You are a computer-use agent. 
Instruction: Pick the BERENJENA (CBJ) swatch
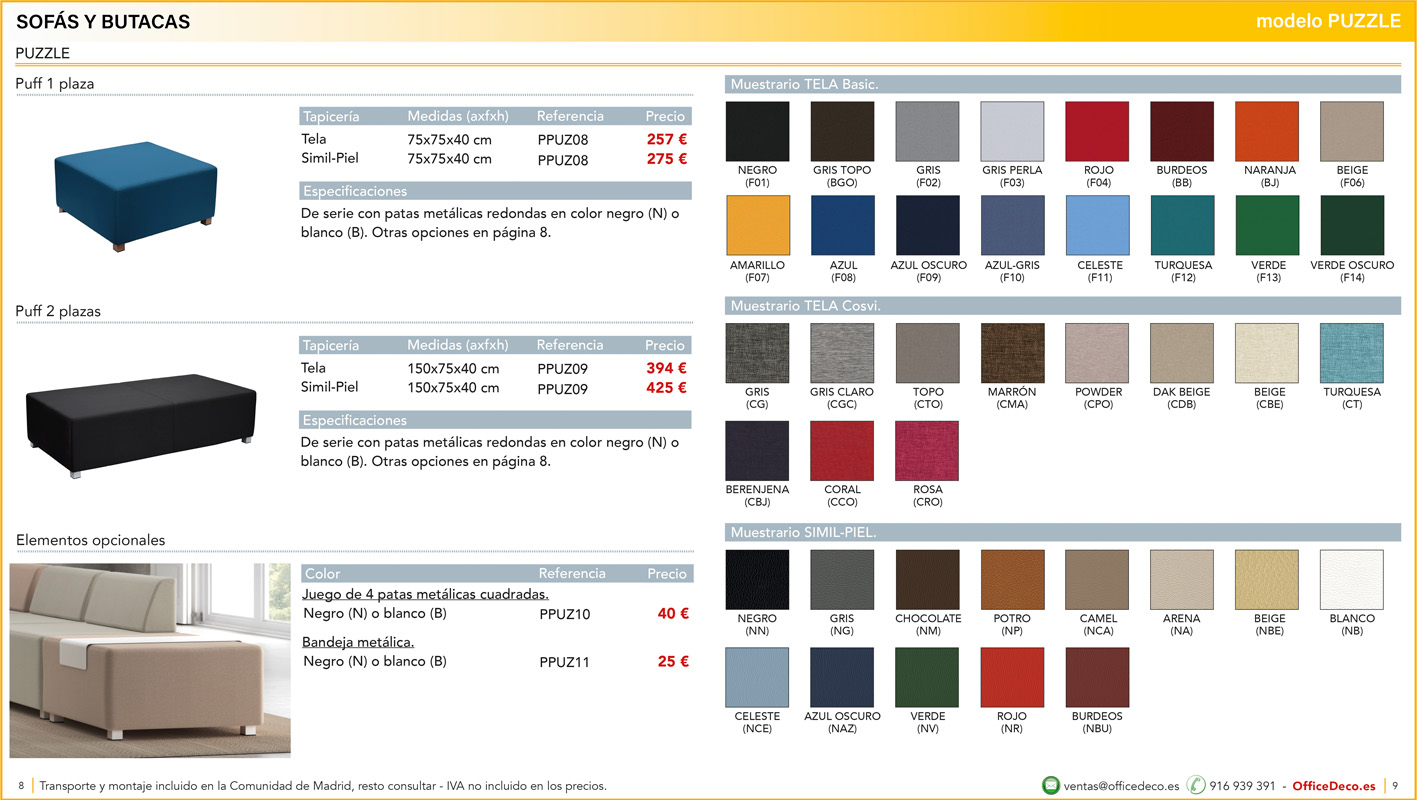pyautogui.click(x=757, y=451)
